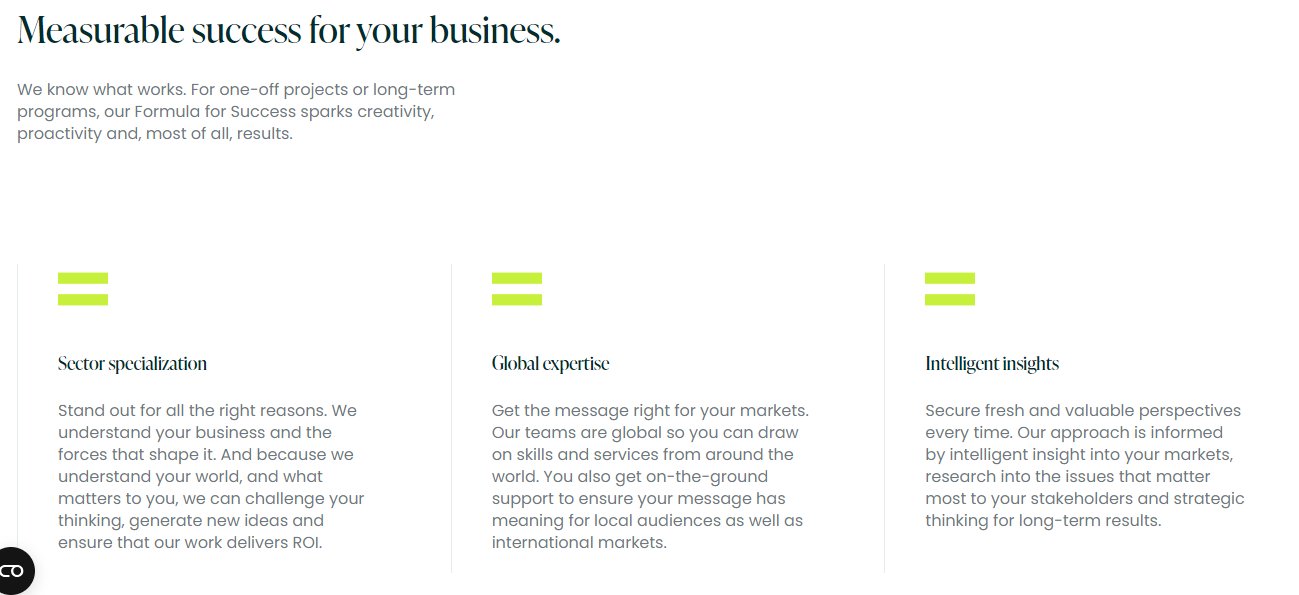
Task: Click the paragraph starting "Stand out for all"
Action: [x=211, y=477]
